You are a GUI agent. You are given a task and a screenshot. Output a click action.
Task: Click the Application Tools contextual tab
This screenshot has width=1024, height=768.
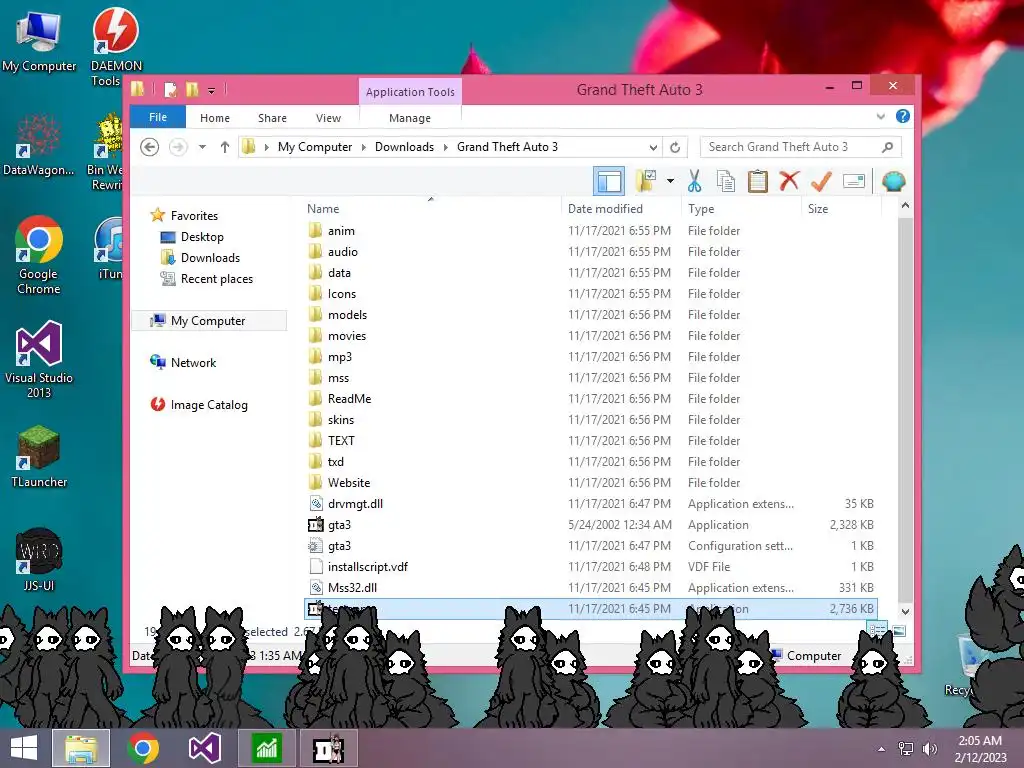click(x=410, y=92)
